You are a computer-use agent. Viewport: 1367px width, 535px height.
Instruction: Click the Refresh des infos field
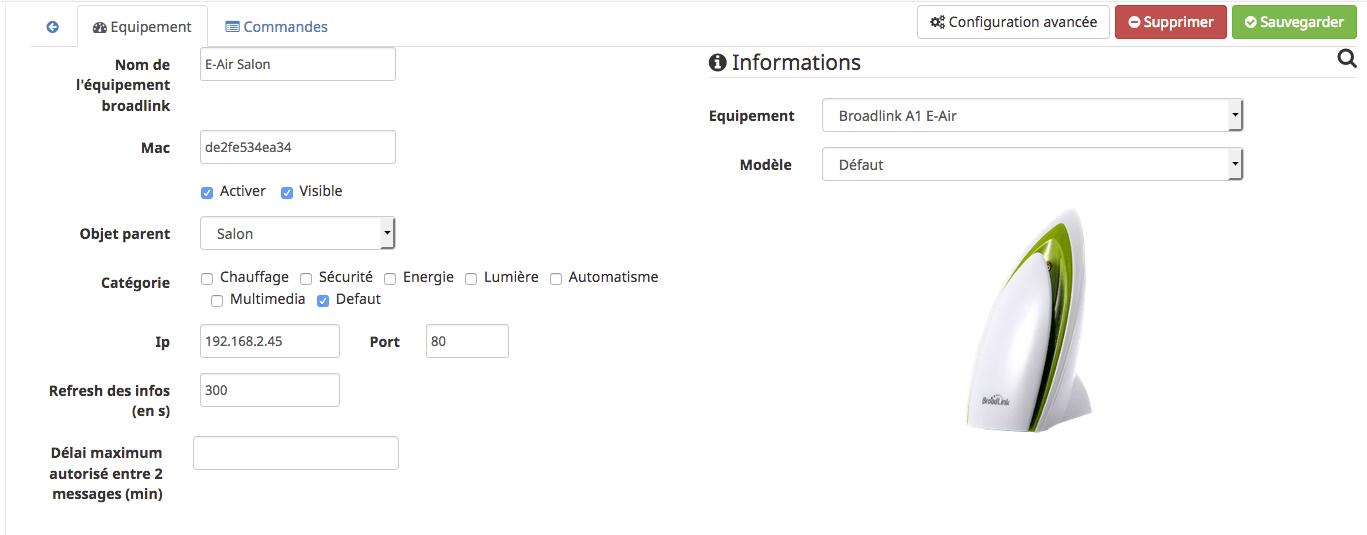point(270,390)
